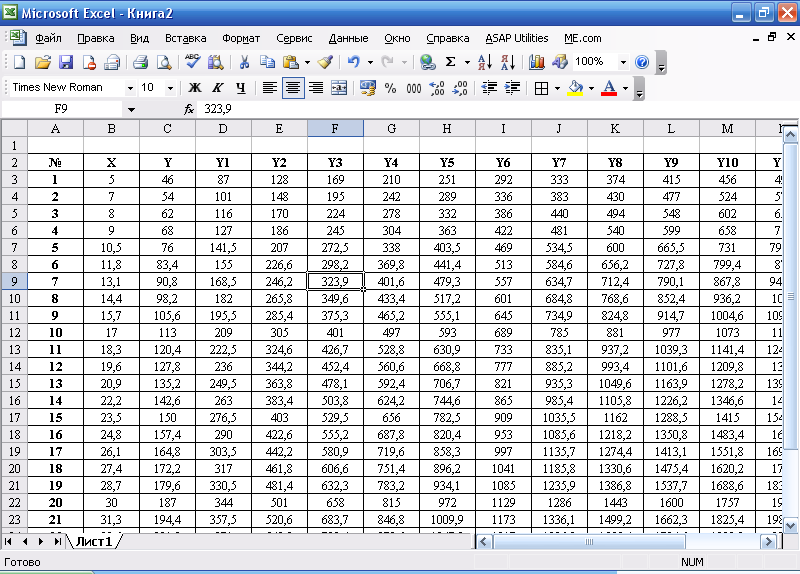Apply the yellow fill color bucket
Screen dimensions: 800x574
click(575, 88)
